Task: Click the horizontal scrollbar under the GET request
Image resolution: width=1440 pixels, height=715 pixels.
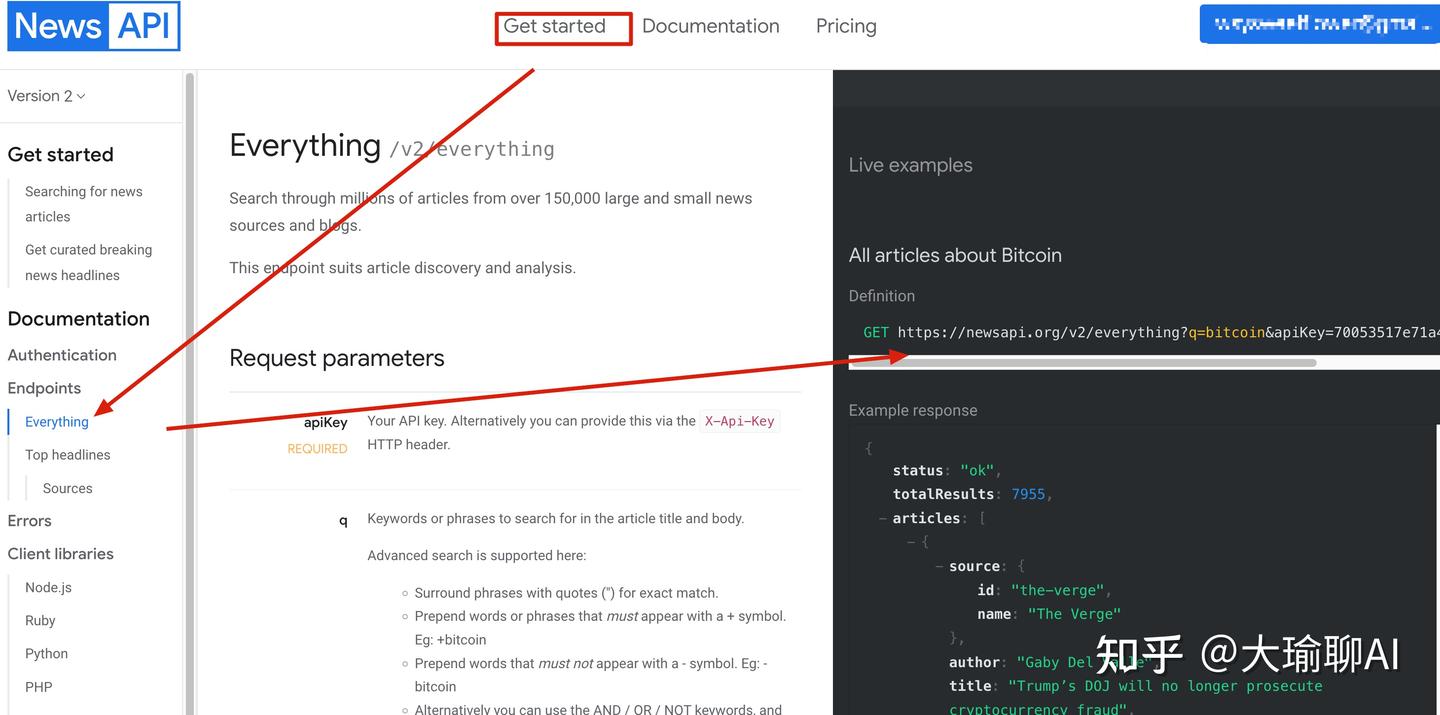Action: (x=1082, y=363)
